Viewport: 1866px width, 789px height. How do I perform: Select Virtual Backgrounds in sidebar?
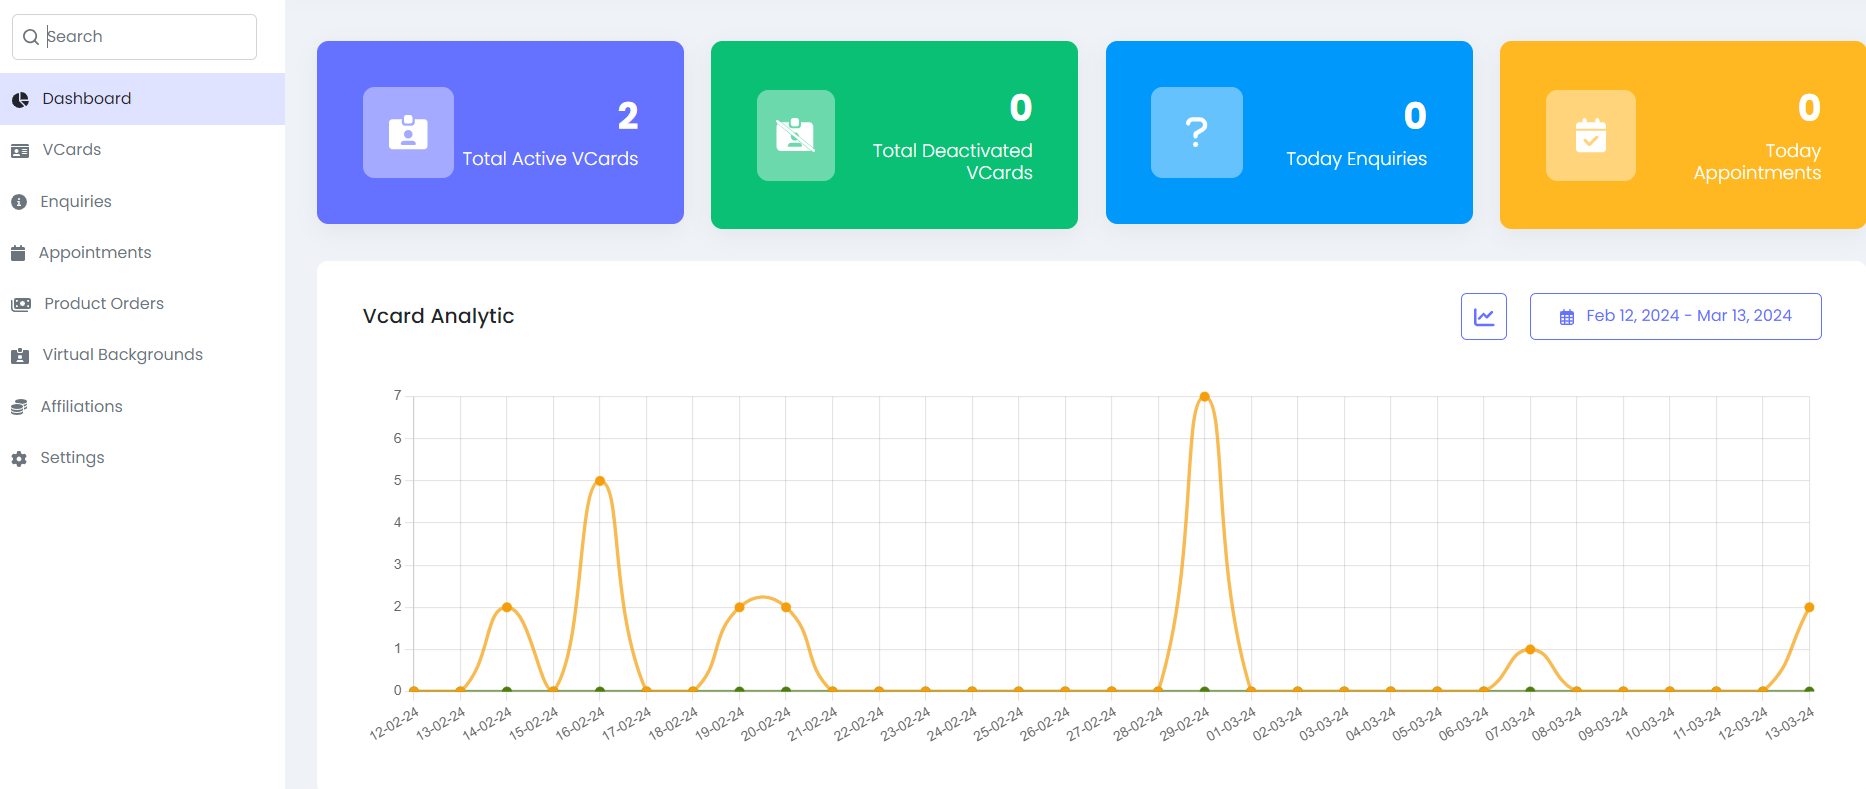(x=122, y=355)
